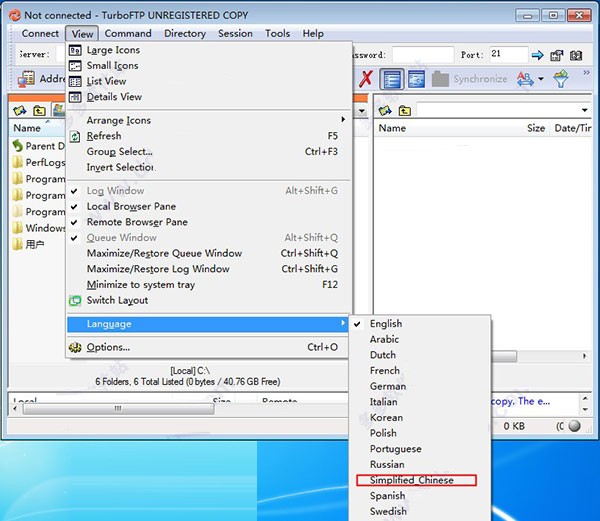Image resolution: width=600 pixels, height=521 pixels.
Task: Open the Session menu
Action: click(x=235, y=34)
